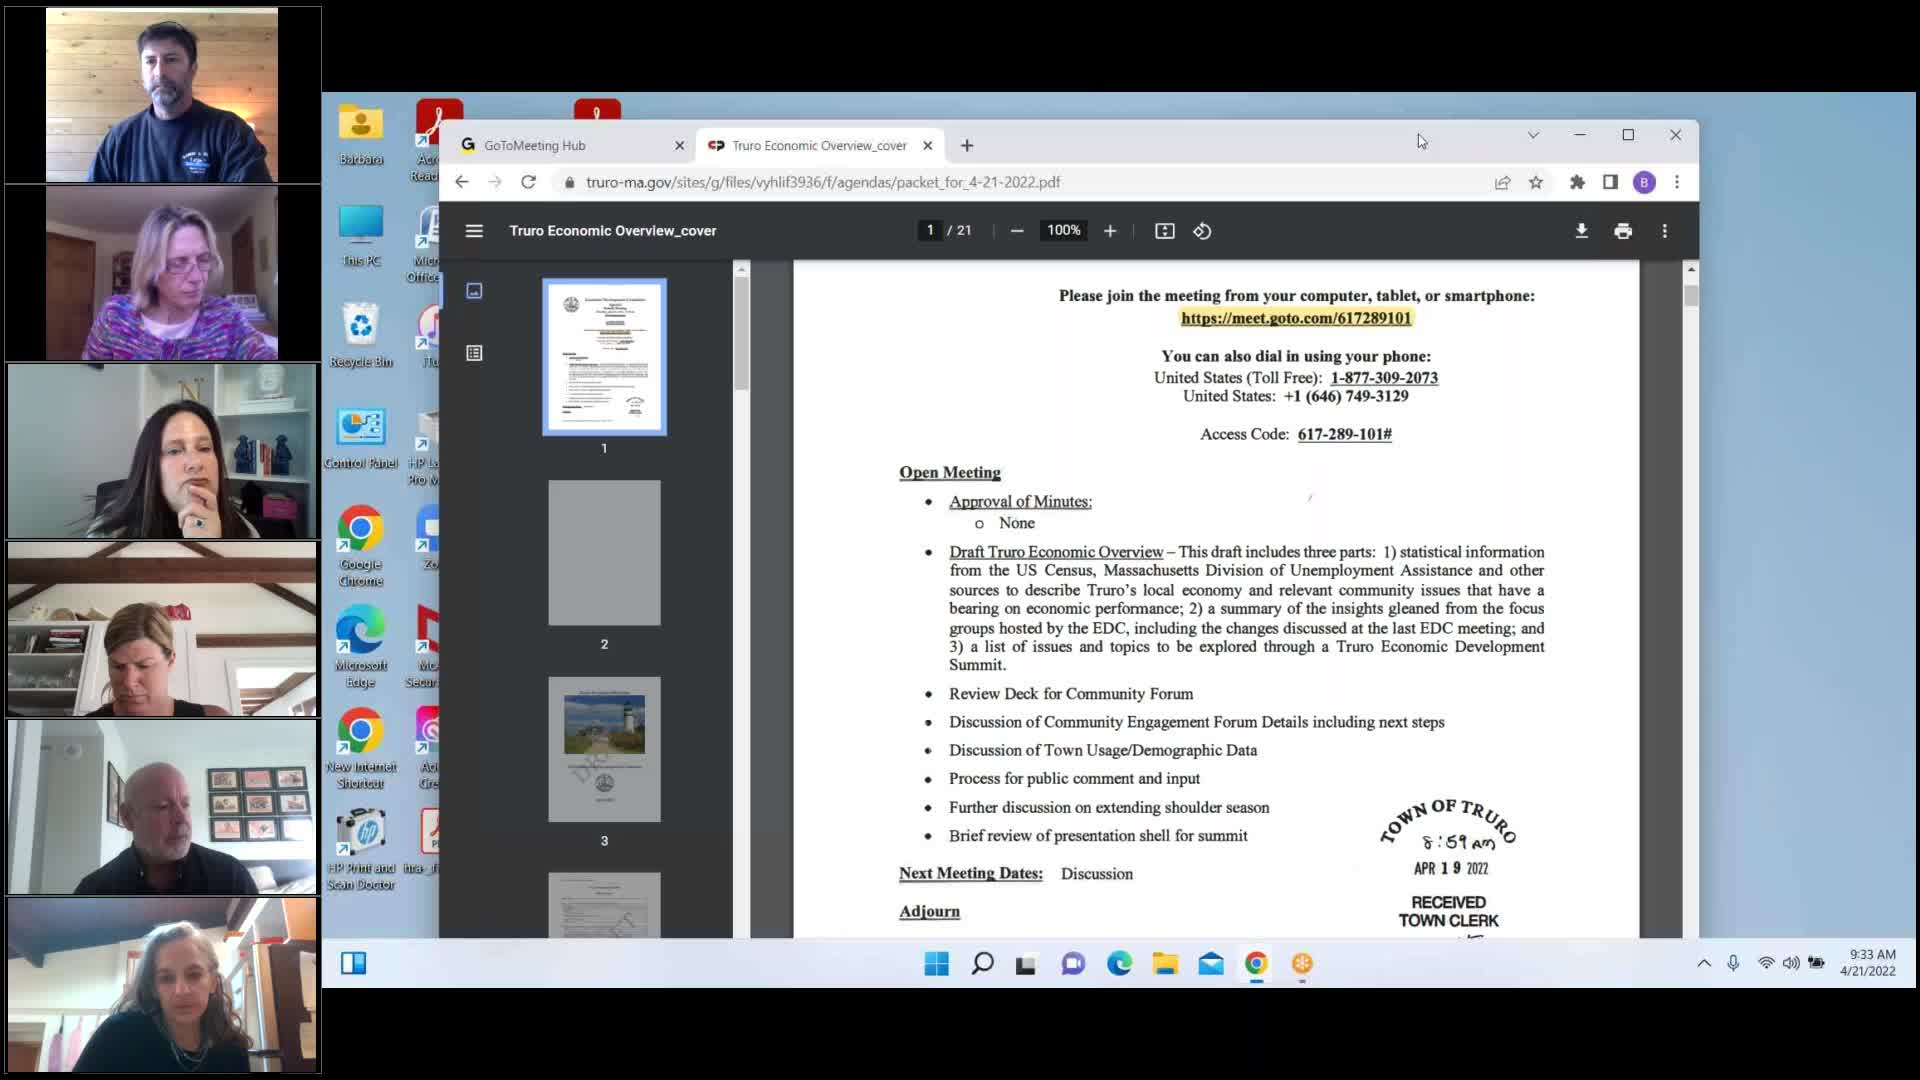Expand hidden icons in the system tray
The width and height of the screenshot is (1920, 1080).
(x=1702, y=963)
